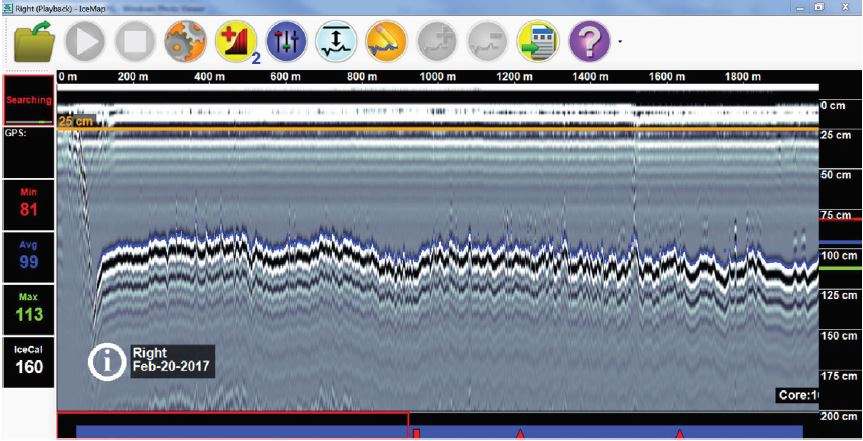863x441 pixels.
Task: Click the second red triangle overview marker
Action: tap(680, 433)
